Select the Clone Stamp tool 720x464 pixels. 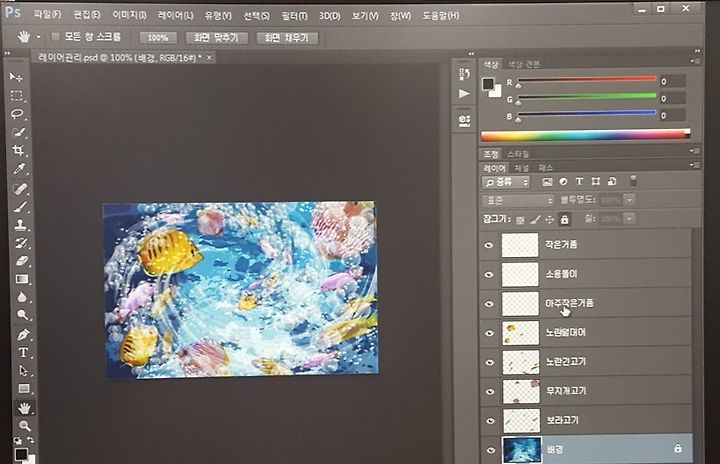[x=20, y=225]
